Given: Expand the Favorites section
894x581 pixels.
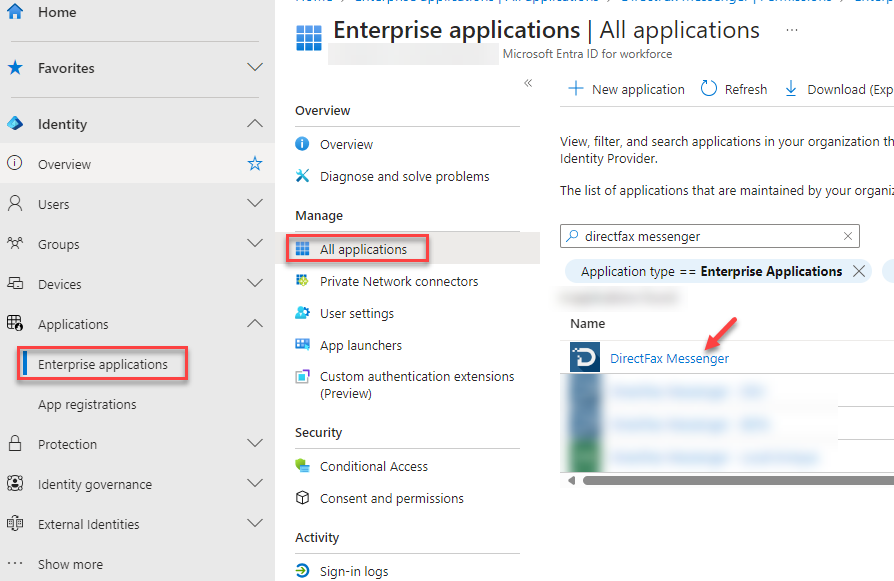Looking at the screenshot, I should tap(255, 68).
